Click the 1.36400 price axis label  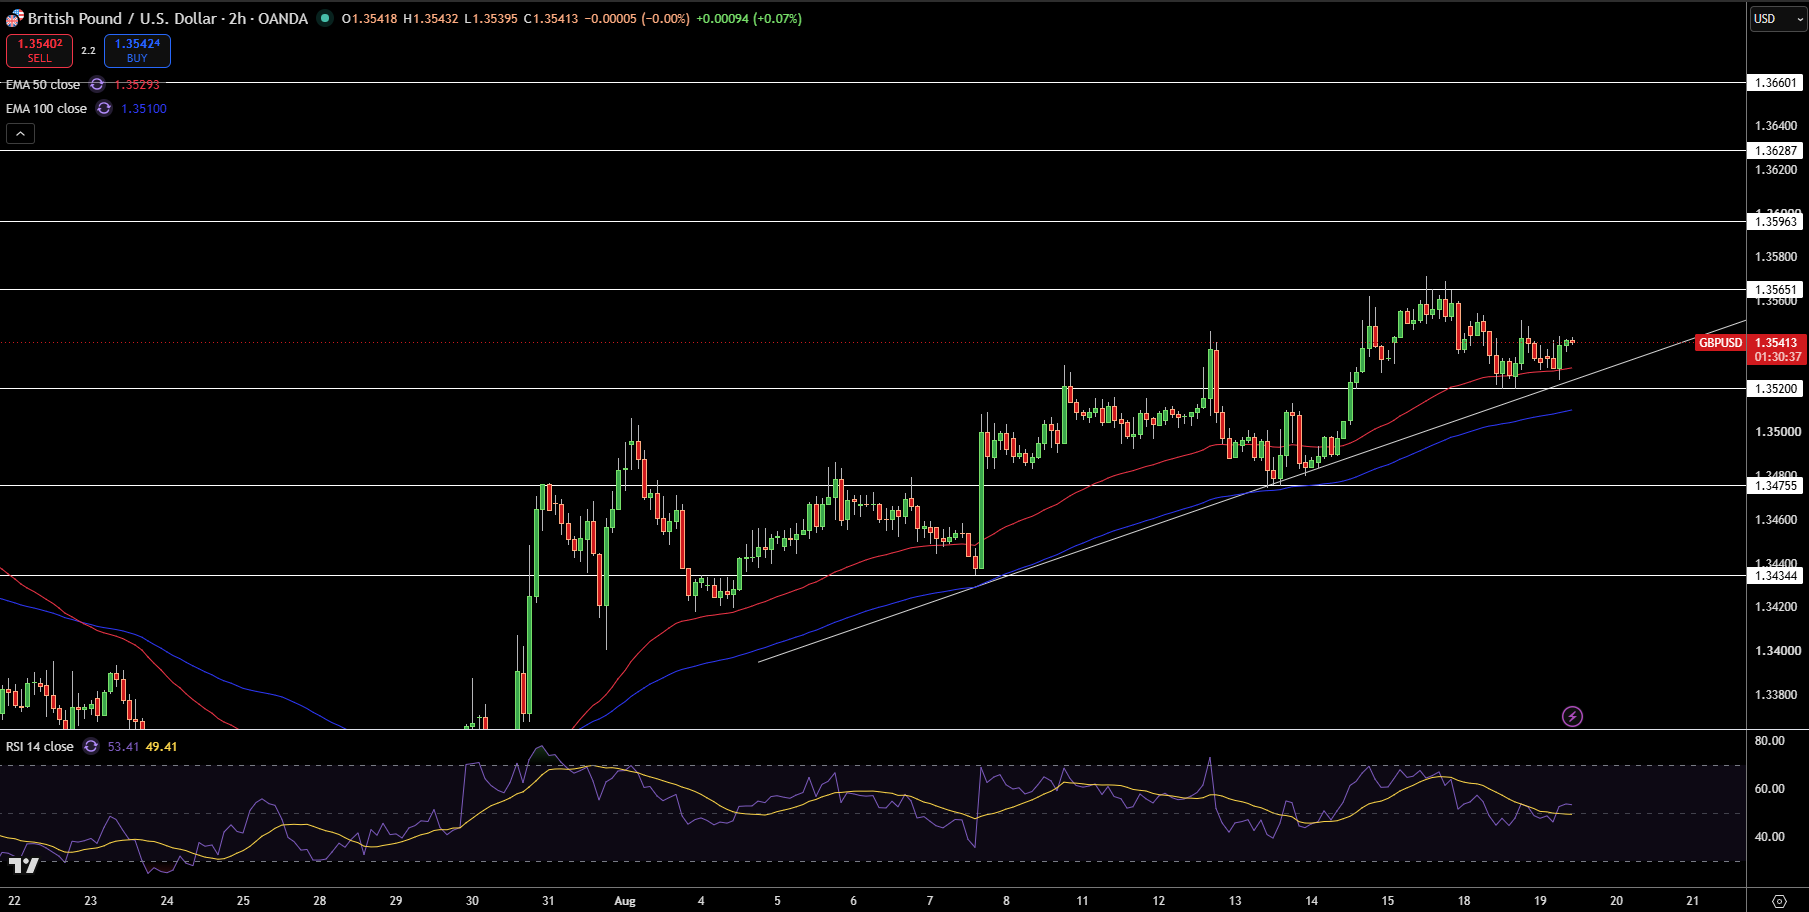(1776, 126)
